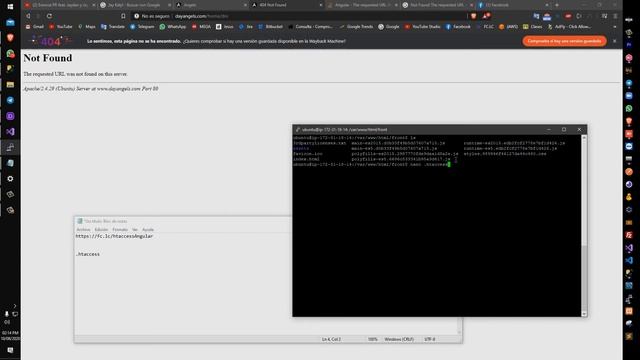The width and height of the screenshot is (640, 360).
Task: Open Formato menu in Notepad
Action: (120, 230)
